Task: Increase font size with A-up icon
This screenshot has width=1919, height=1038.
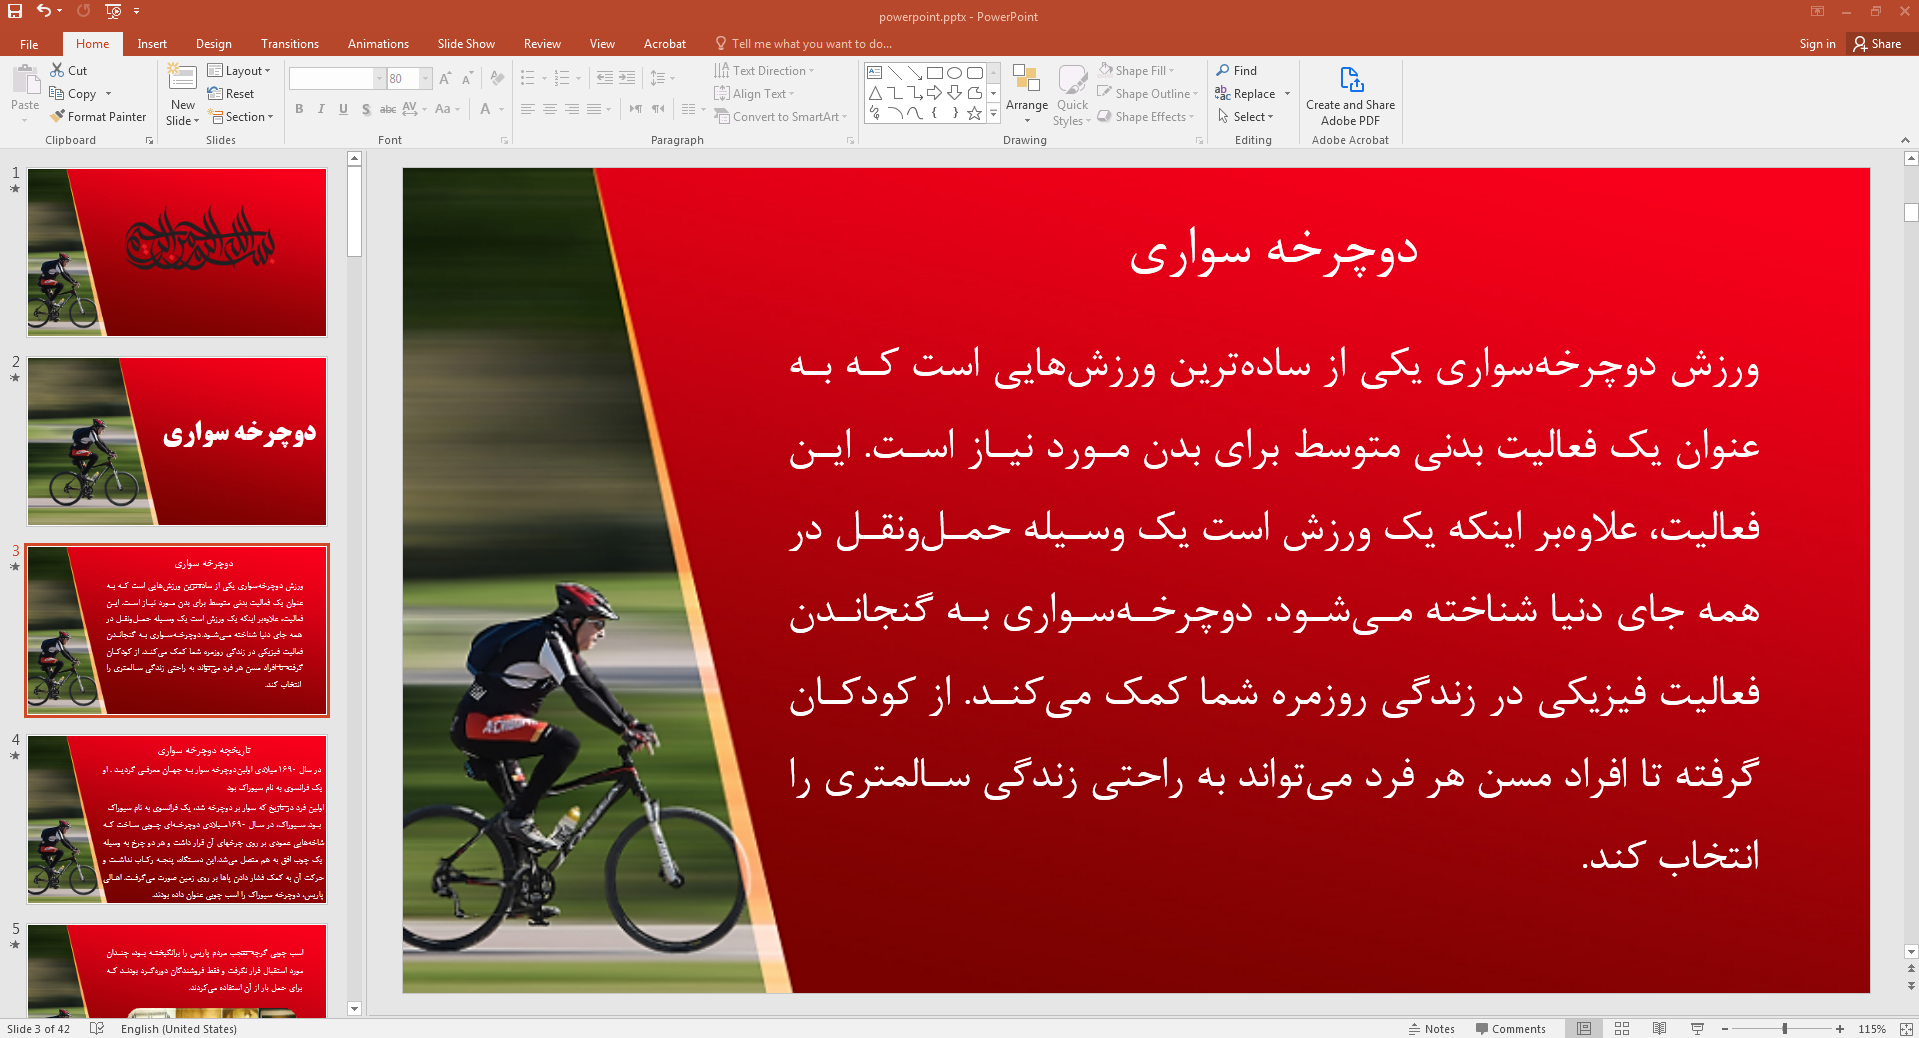Action: pyautogui.click(x=445, y=78)
